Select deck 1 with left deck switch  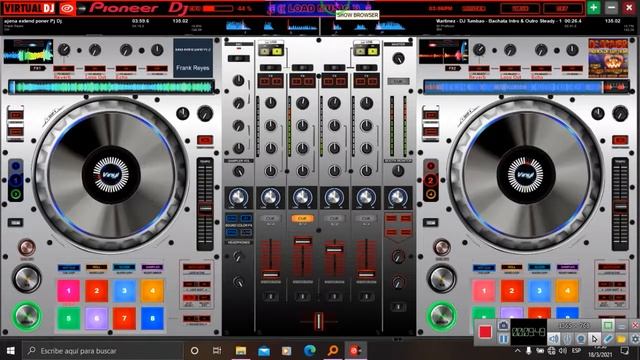(16, 180)
